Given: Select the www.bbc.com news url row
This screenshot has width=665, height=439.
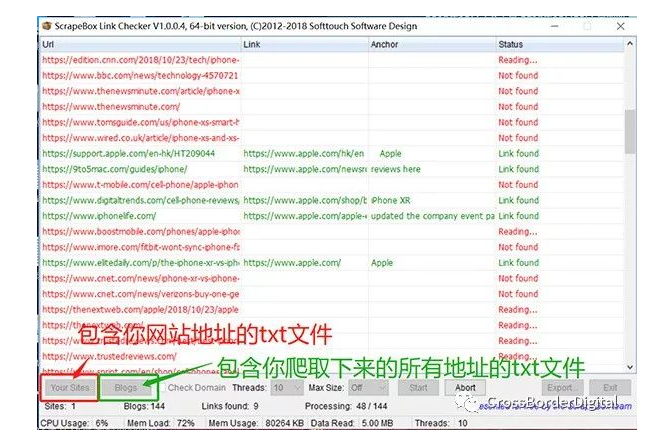Looking at the screenshot, I should pyautogui.click(x=140, y=75).
